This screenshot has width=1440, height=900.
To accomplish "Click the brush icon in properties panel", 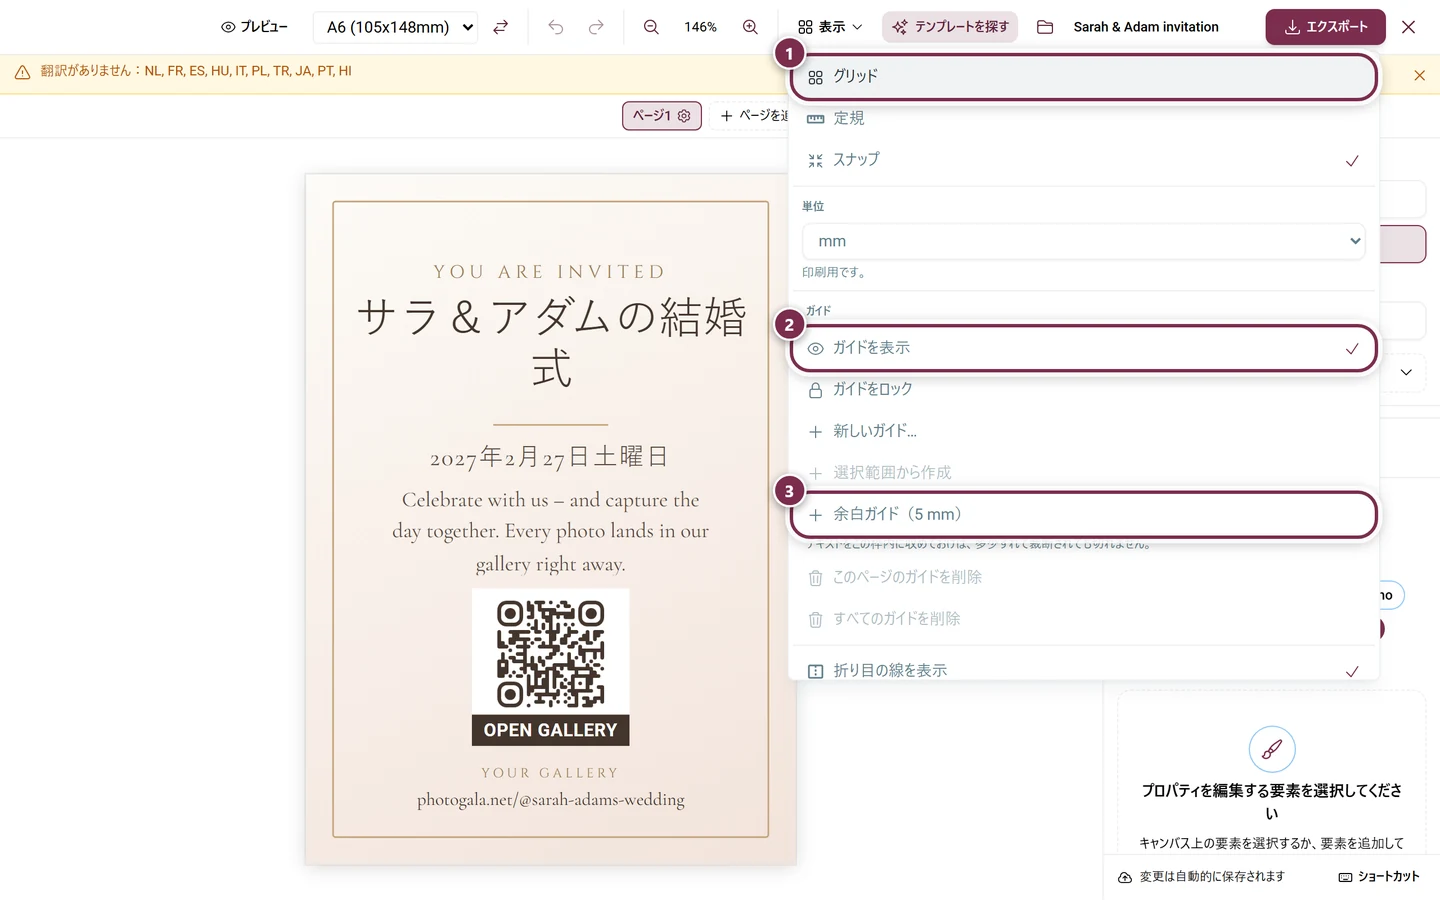I will point(1272,749).
